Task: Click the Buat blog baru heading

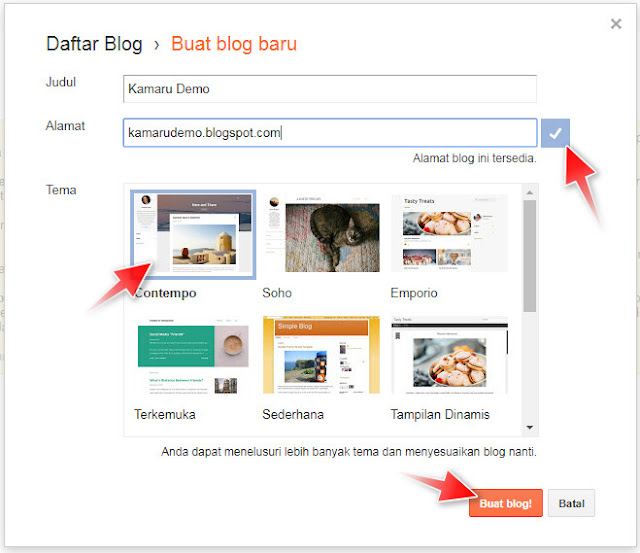Action: point(234,44)
